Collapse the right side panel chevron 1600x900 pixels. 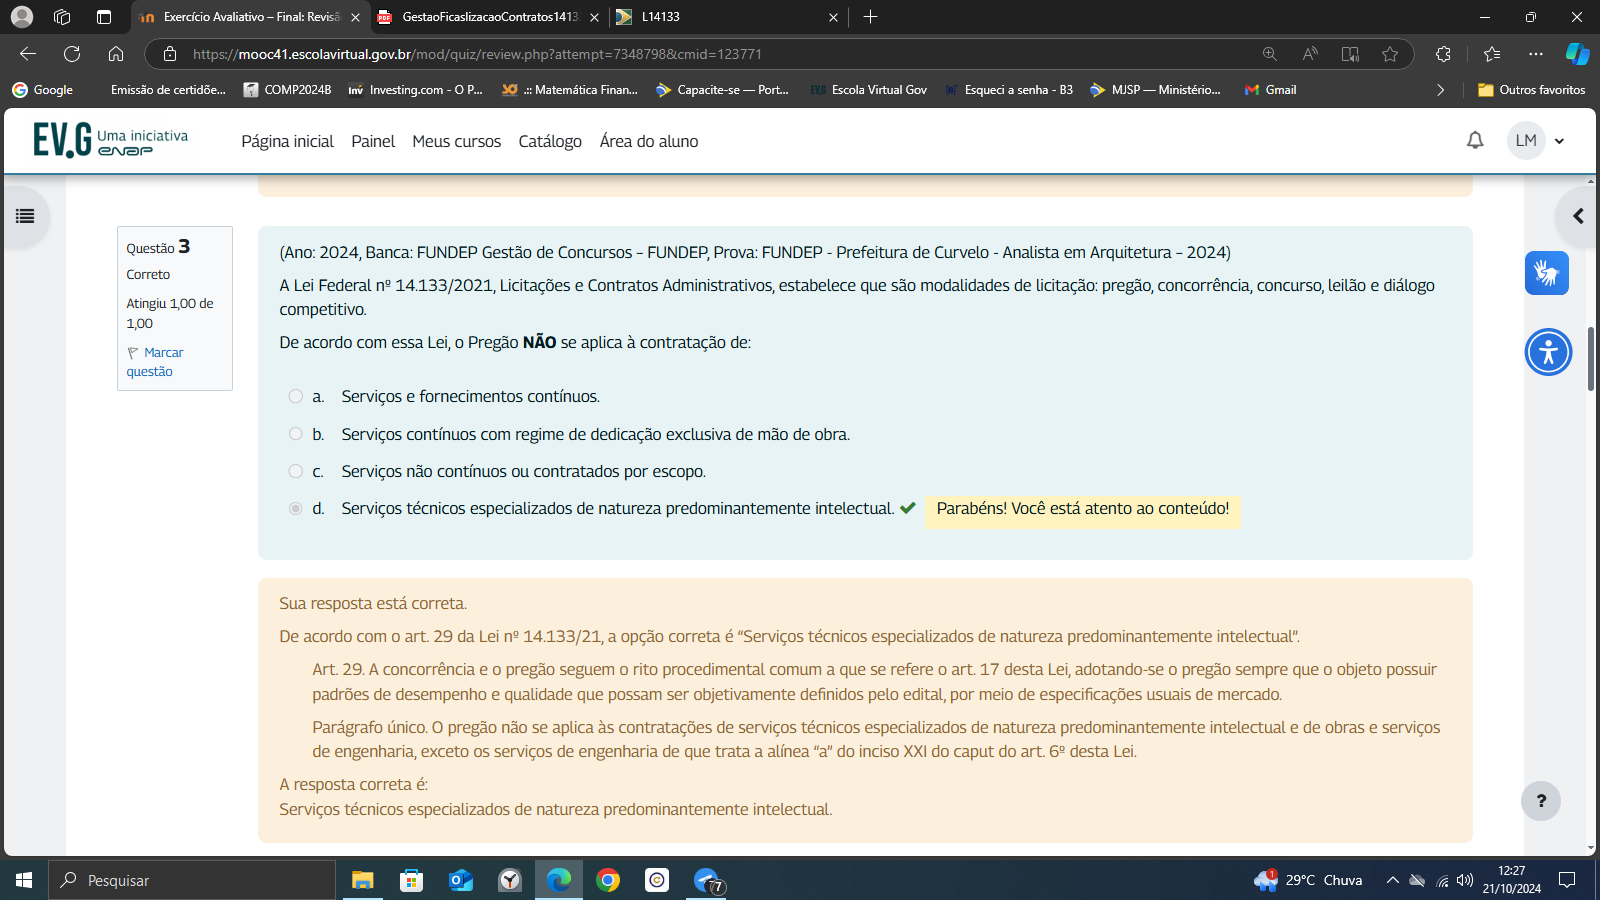[1578, 216]
